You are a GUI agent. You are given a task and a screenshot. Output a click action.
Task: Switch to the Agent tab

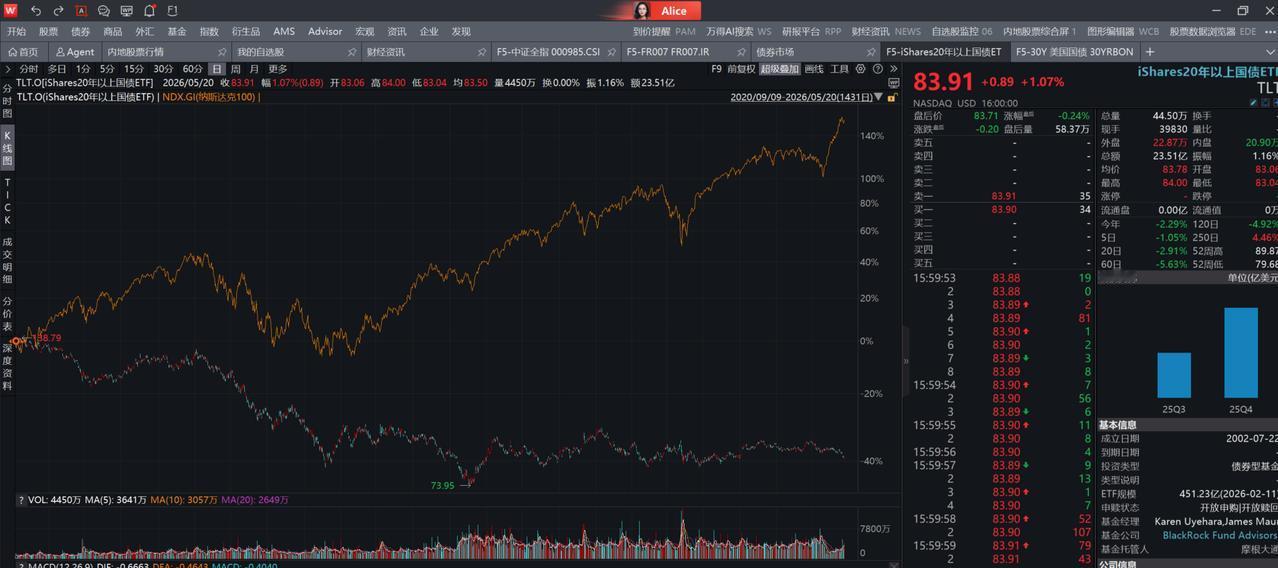coord(75,52)
